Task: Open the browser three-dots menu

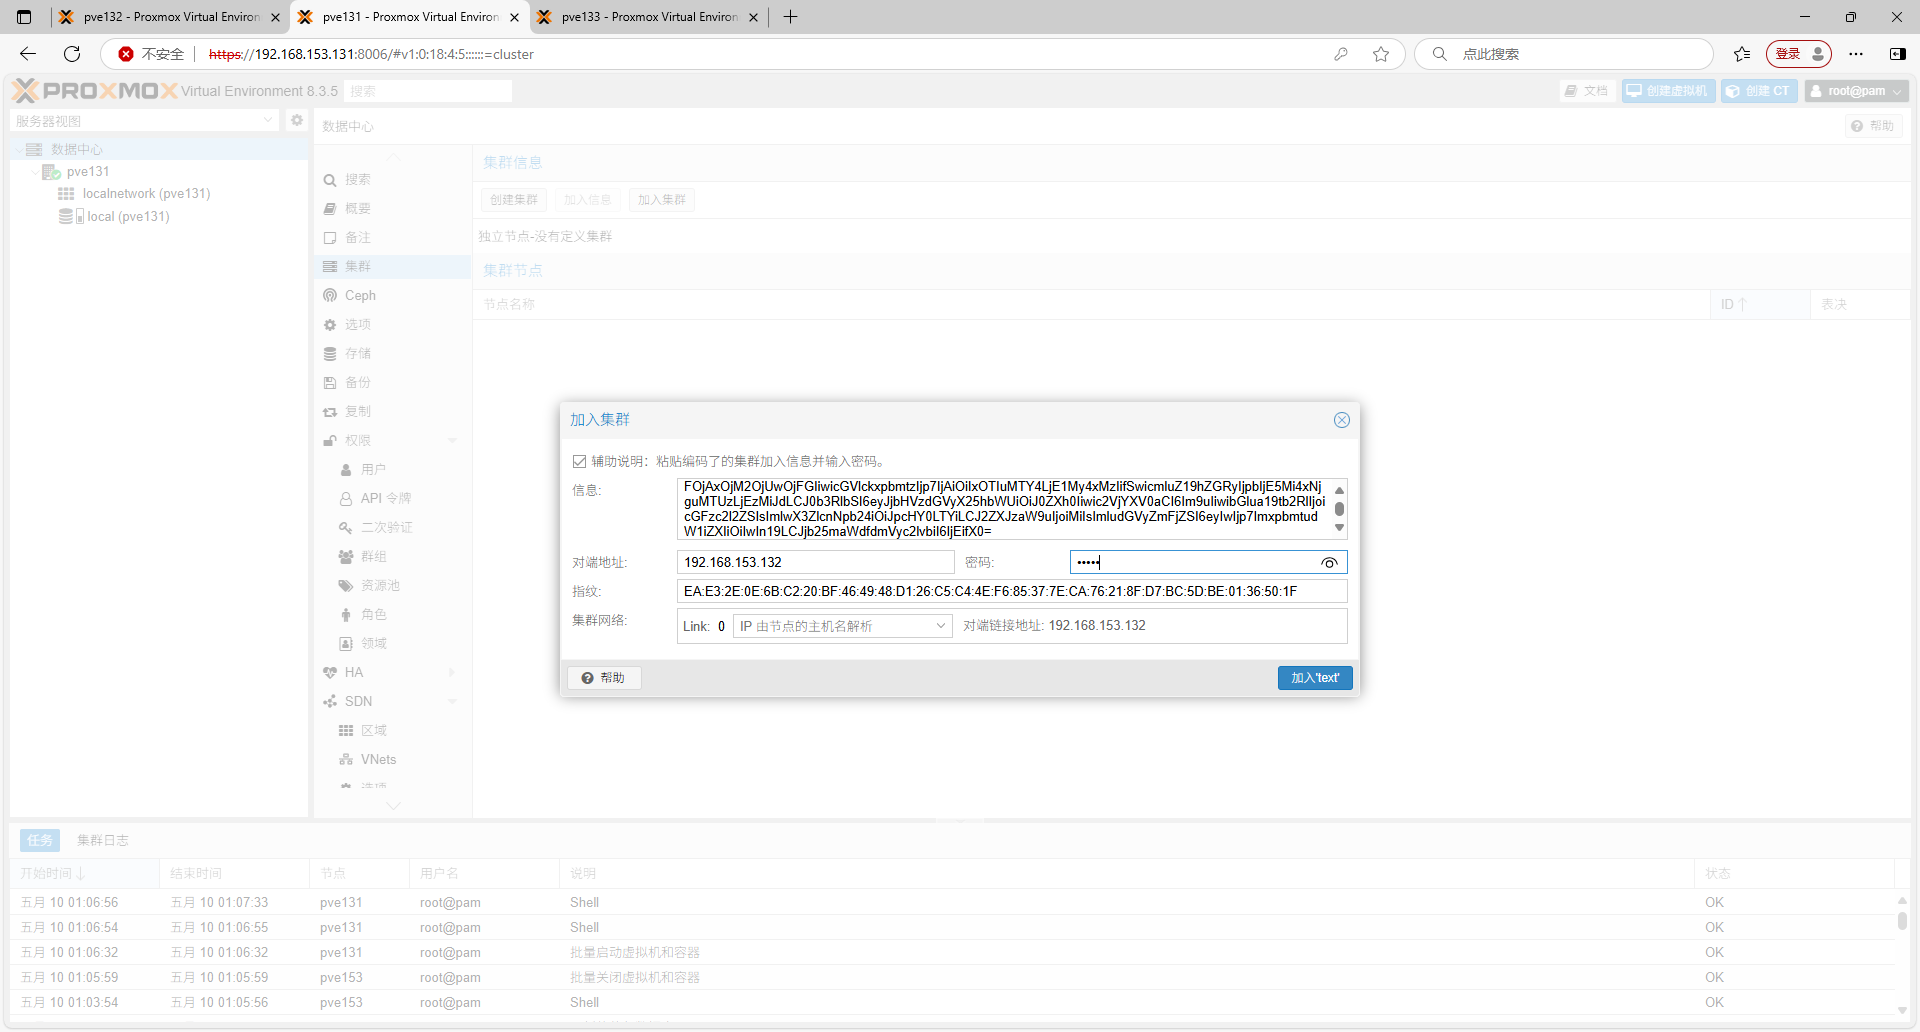Action: [1856, 54]
